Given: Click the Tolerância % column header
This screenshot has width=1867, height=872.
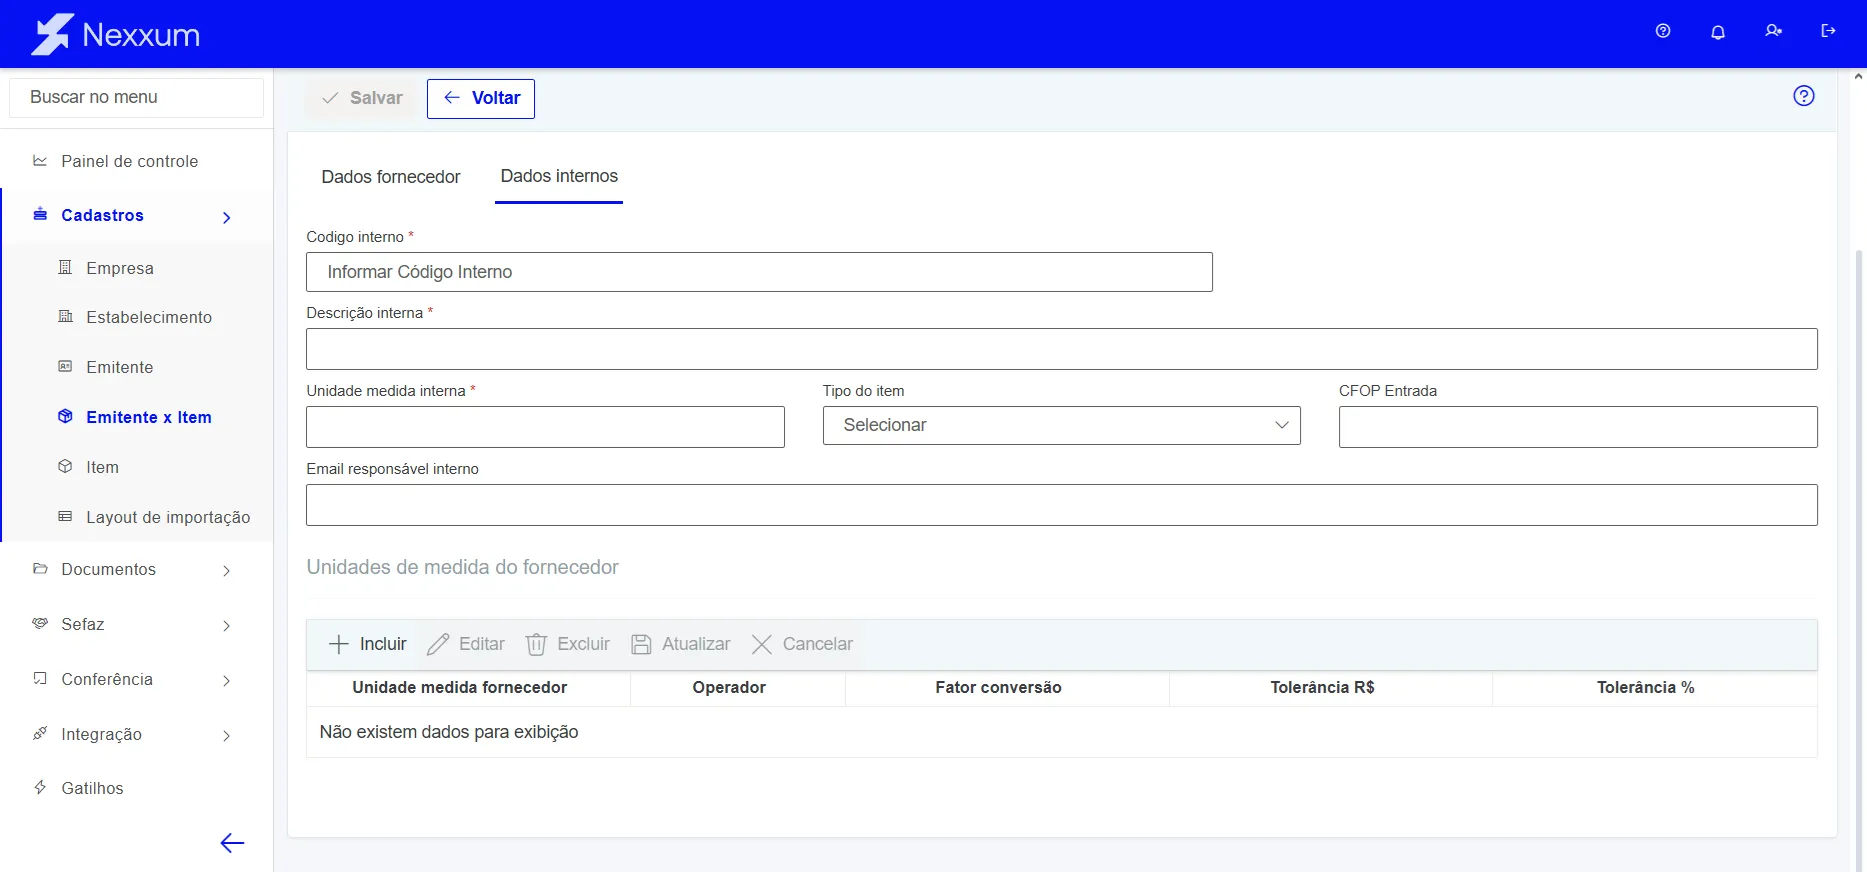Looking at the screenshot, I should click(1645, 687).
